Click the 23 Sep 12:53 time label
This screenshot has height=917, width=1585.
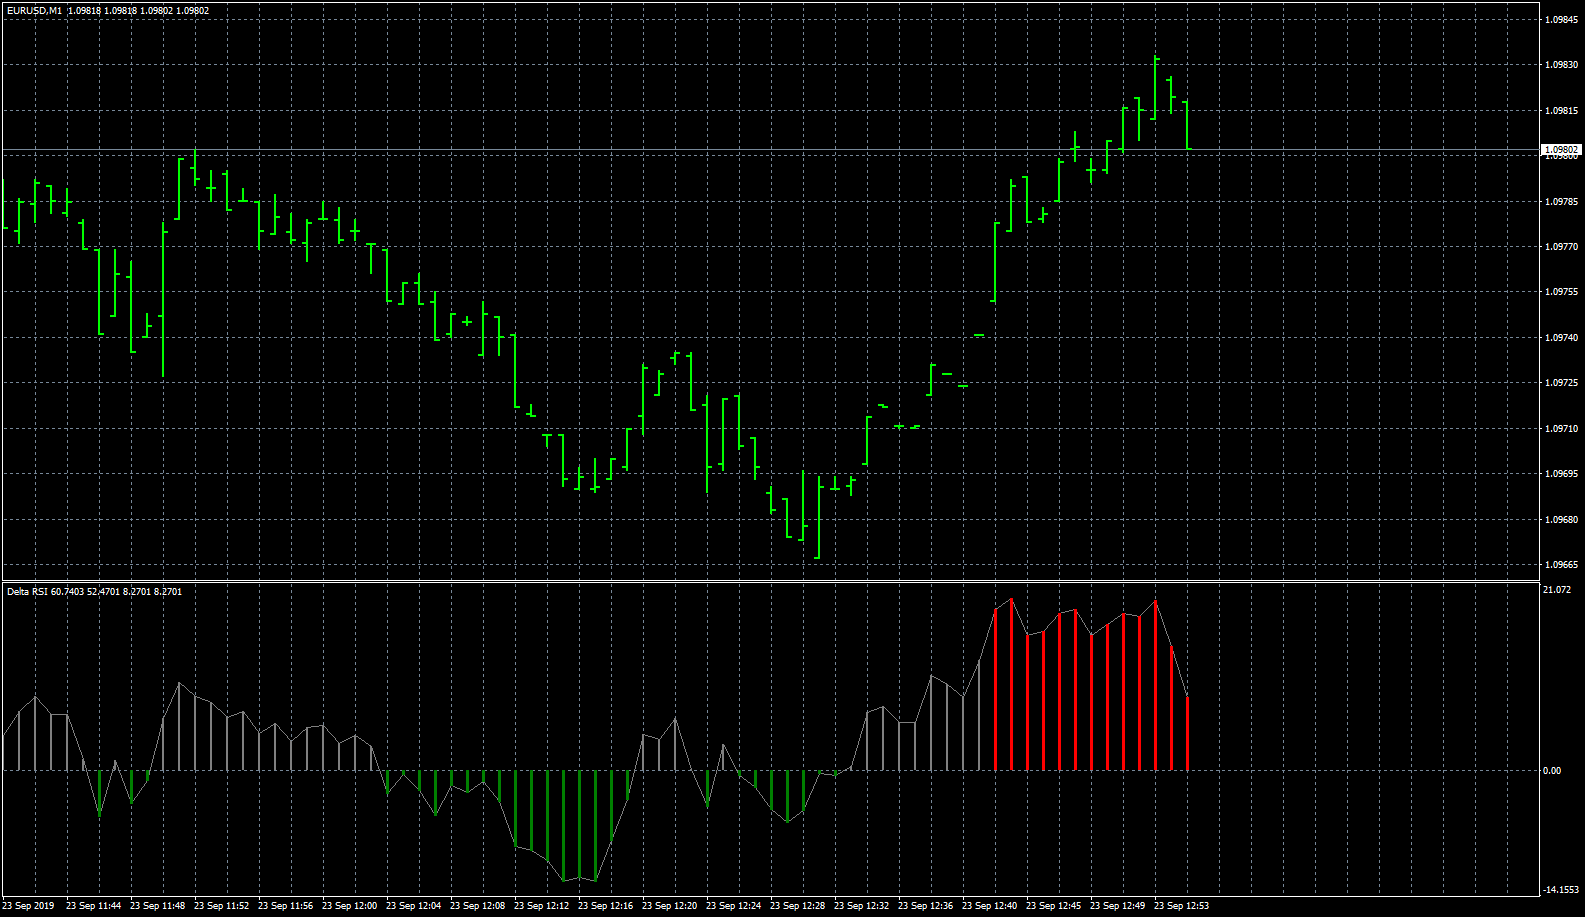1182,906
